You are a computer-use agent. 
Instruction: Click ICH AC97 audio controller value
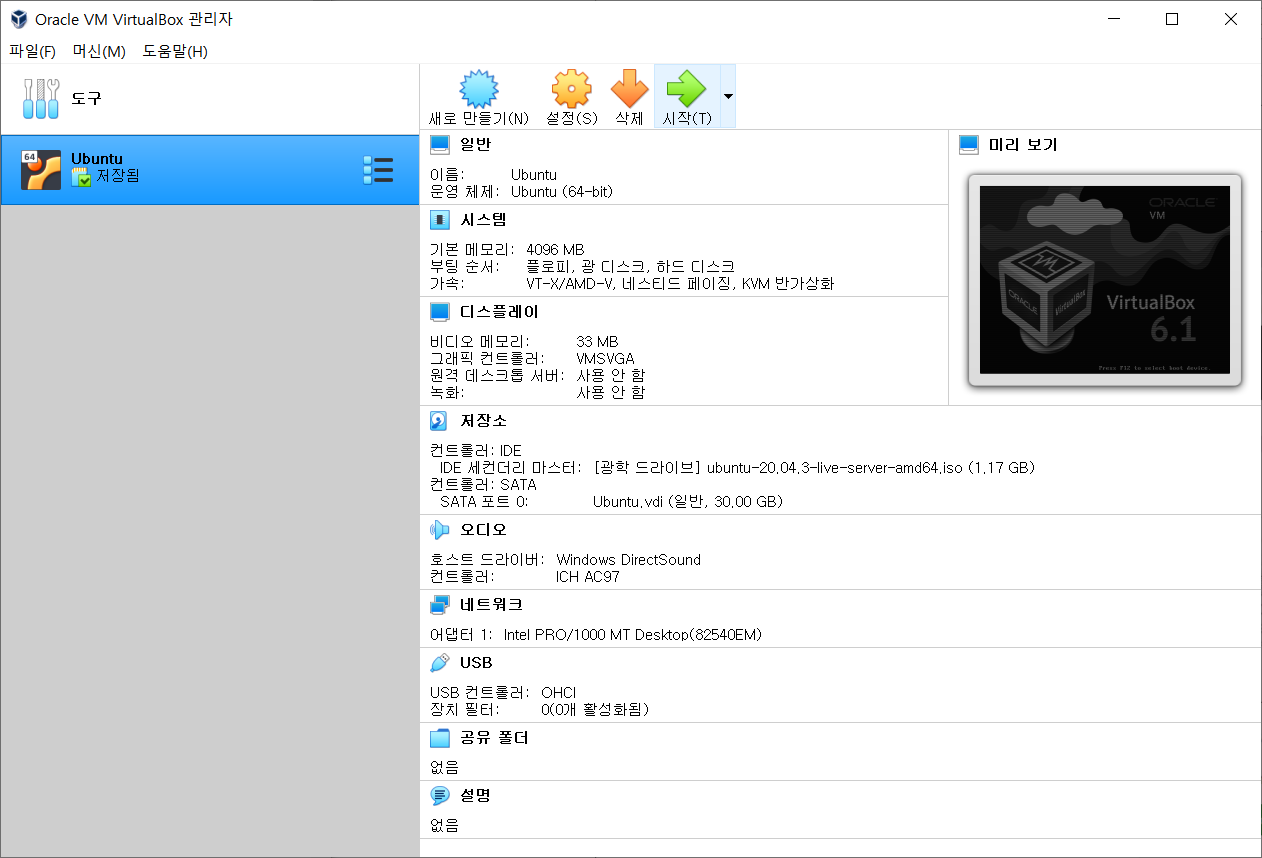click(x=588, y=576)
